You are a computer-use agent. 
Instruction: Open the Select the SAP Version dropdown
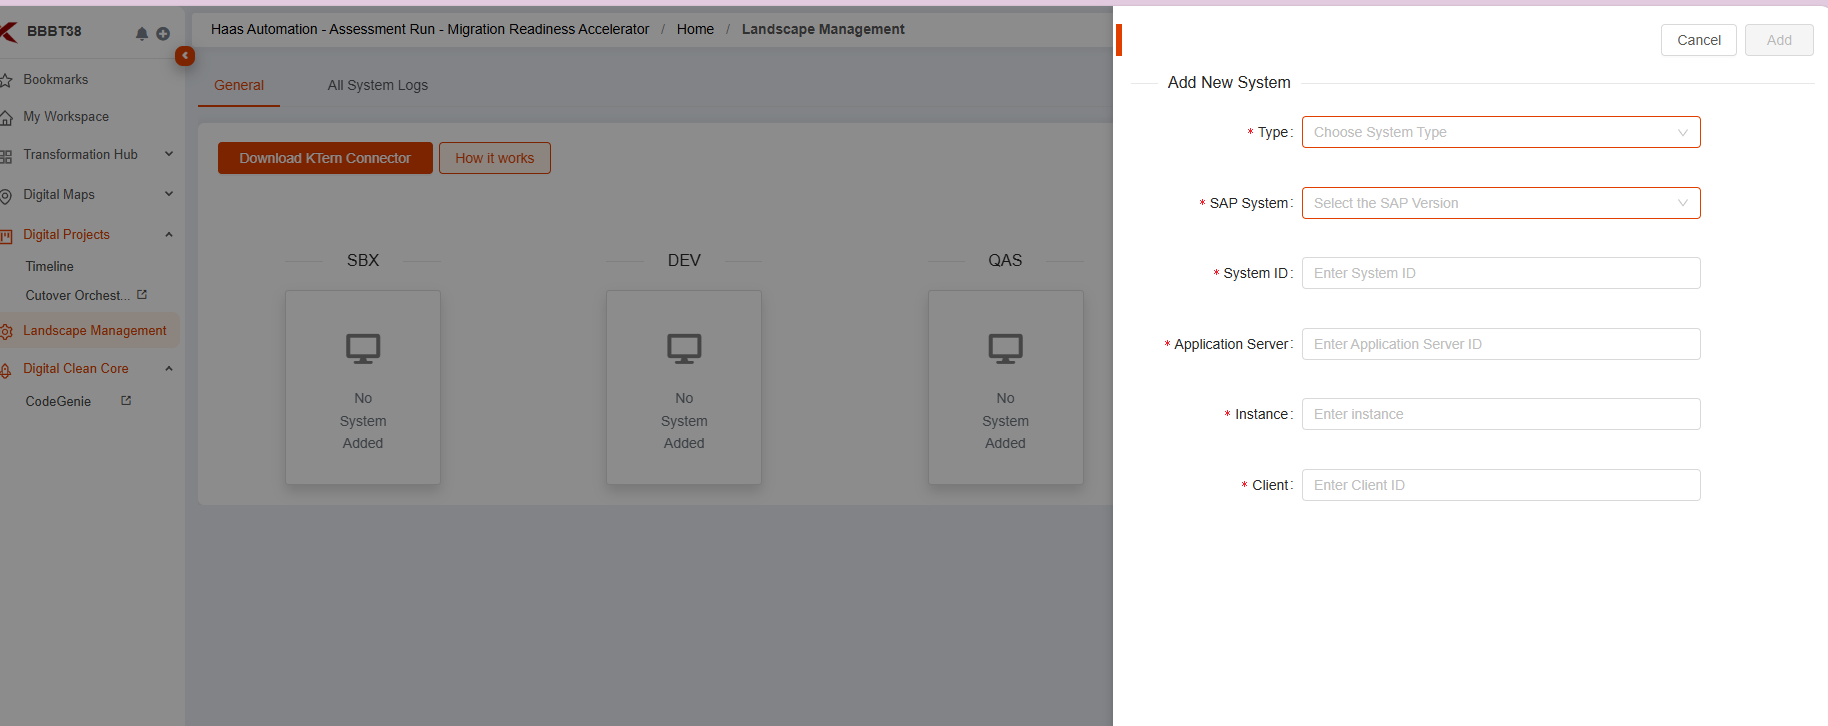pyautogui.click(x=1500, y=203)
